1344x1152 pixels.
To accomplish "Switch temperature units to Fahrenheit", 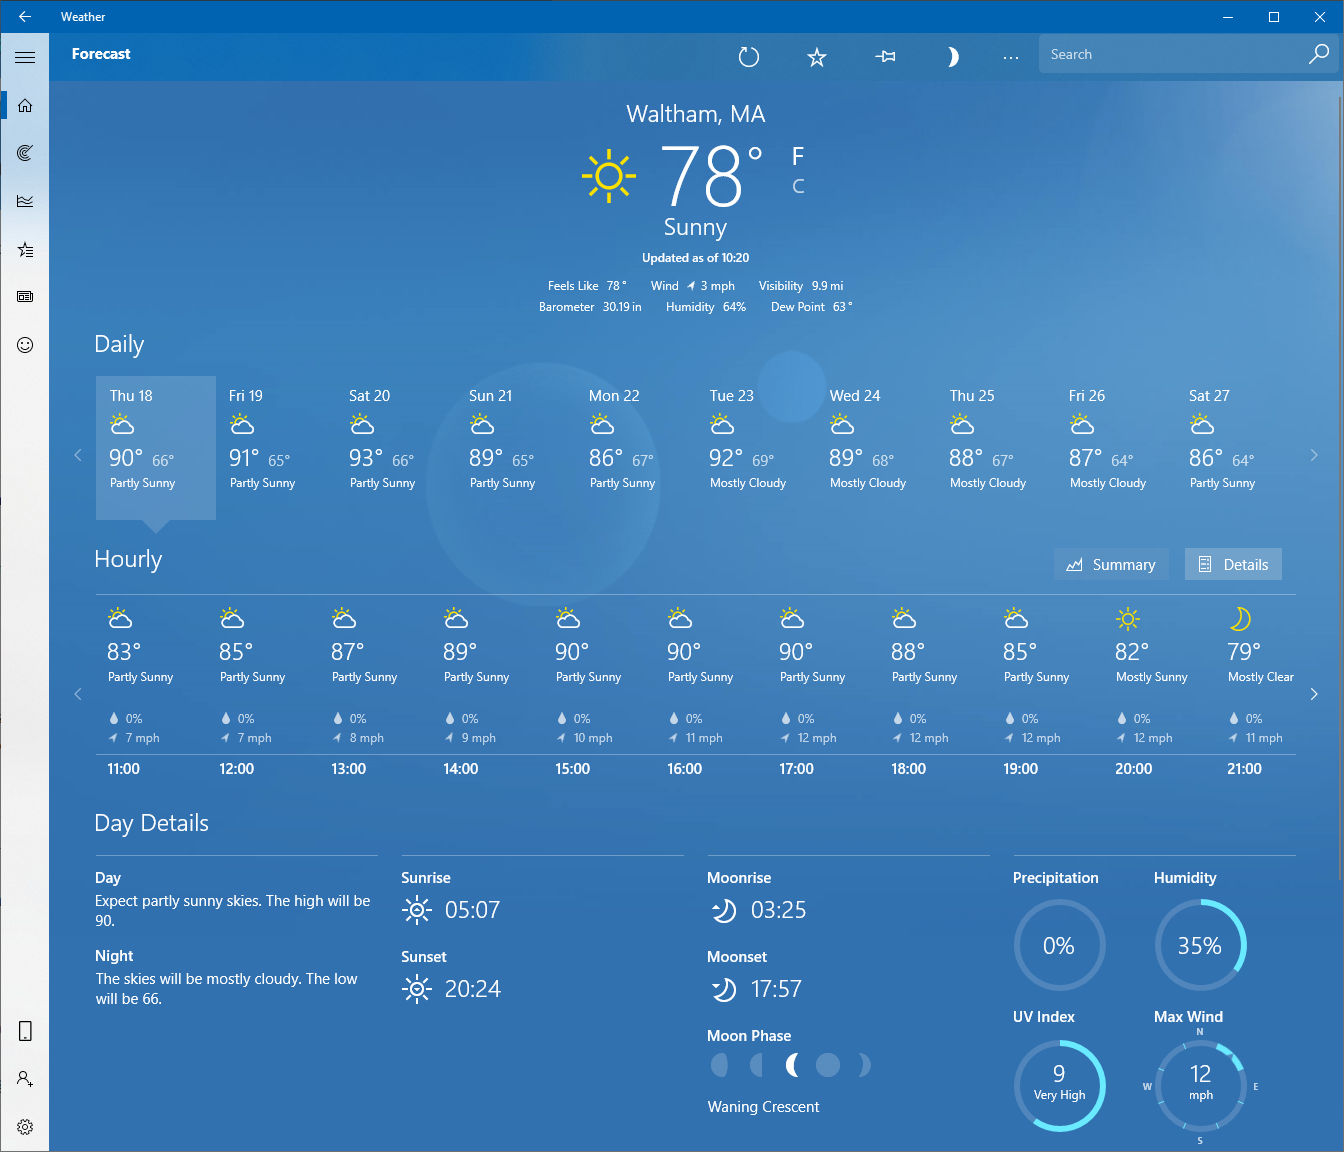I will tap(798, 156).
